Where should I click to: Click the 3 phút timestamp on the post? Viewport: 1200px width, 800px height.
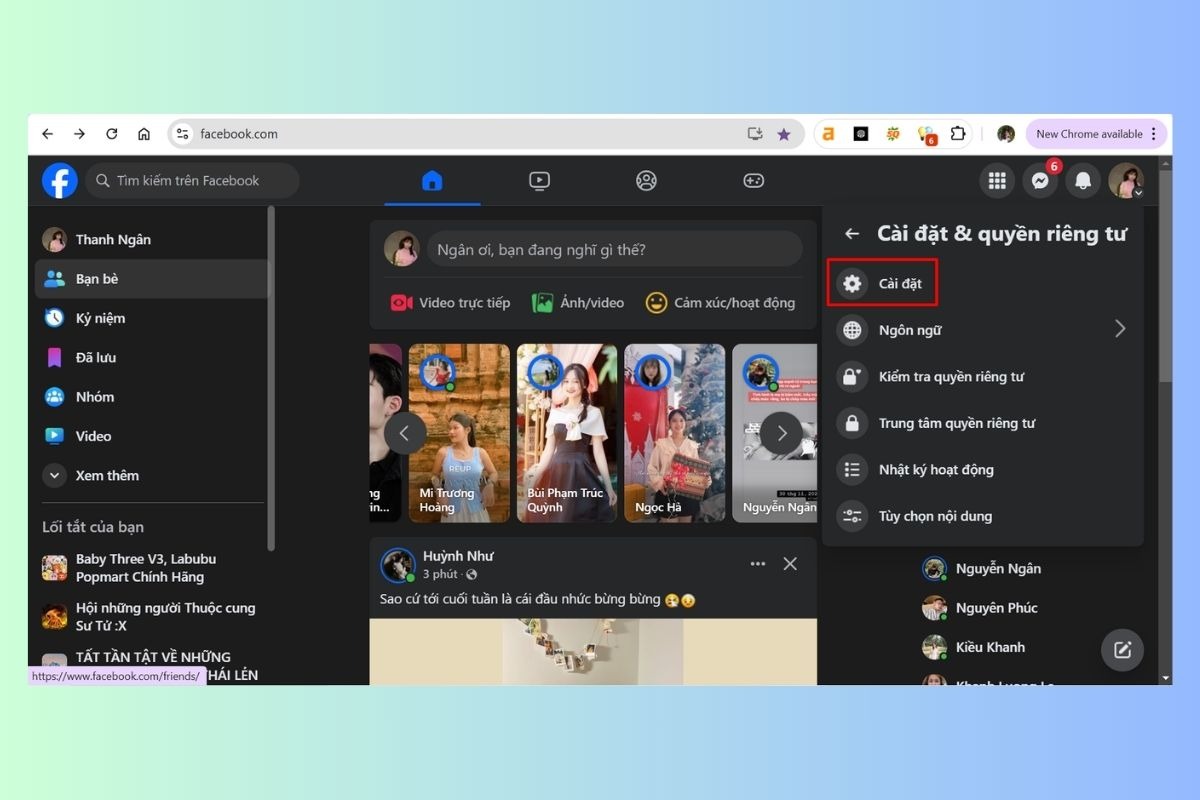tap(440, 574)
